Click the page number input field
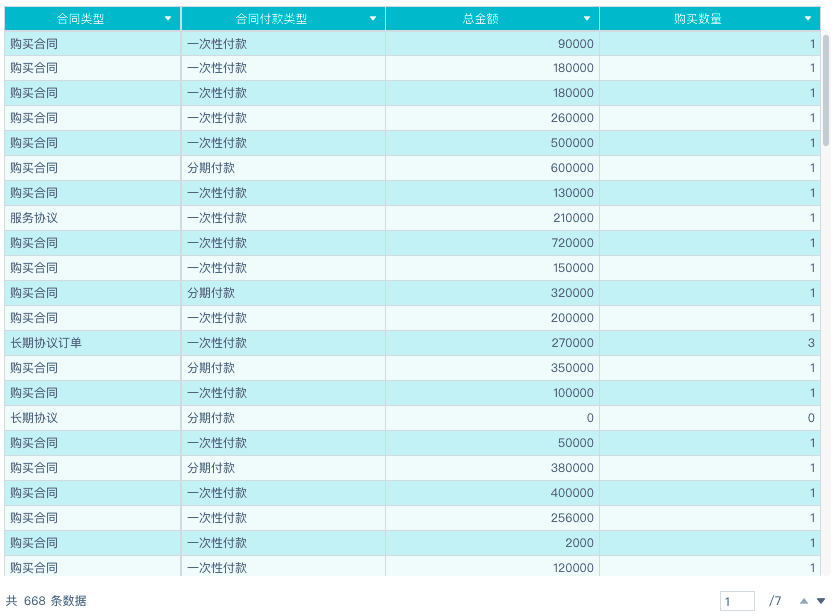Viewport: 836px width, 616px height. click(x=737, y=601)
